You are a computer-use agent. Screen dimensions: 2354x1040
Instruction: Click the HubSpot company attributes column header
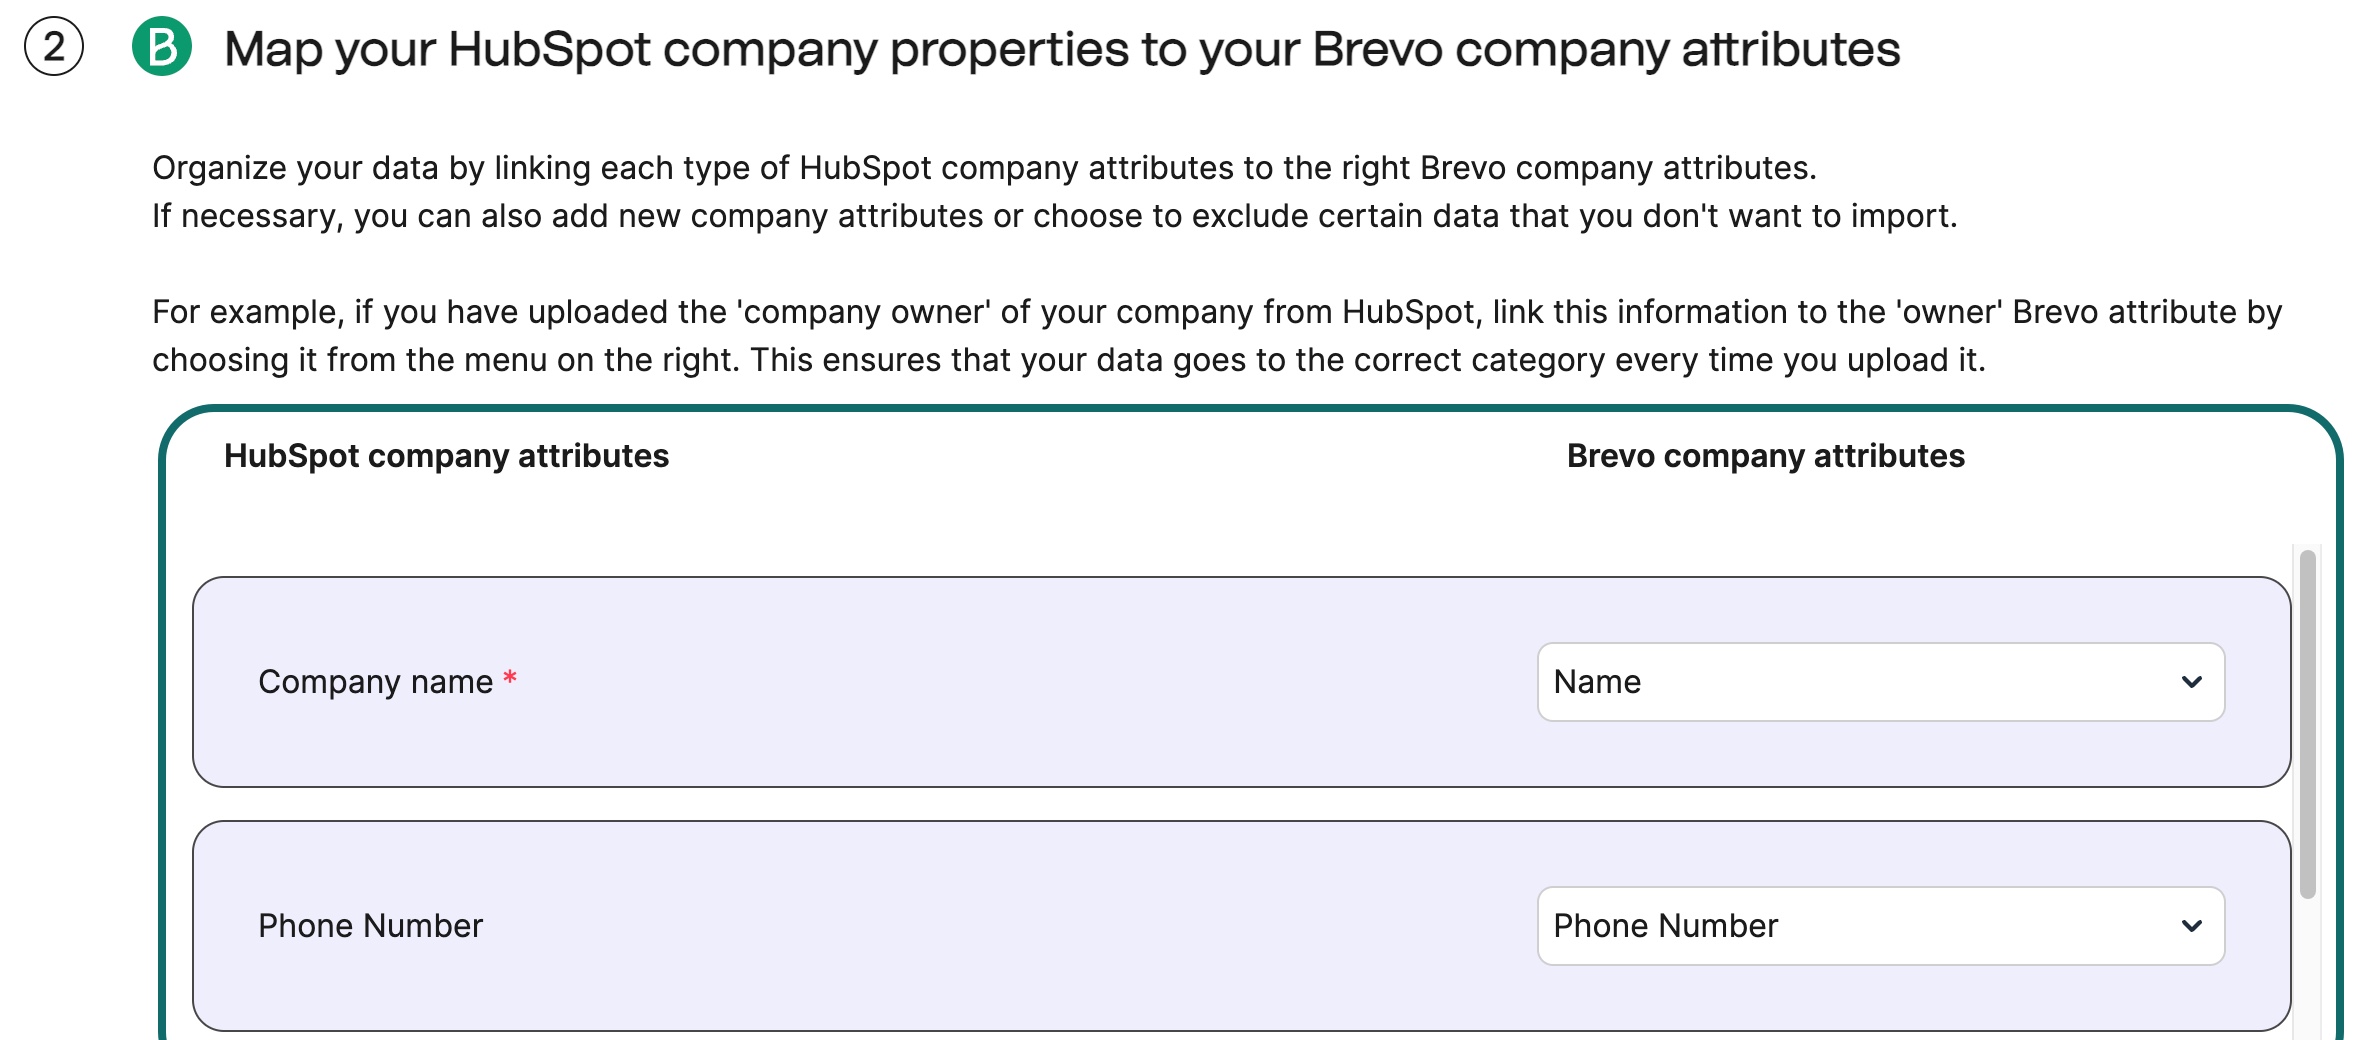[x=447, y=456]
